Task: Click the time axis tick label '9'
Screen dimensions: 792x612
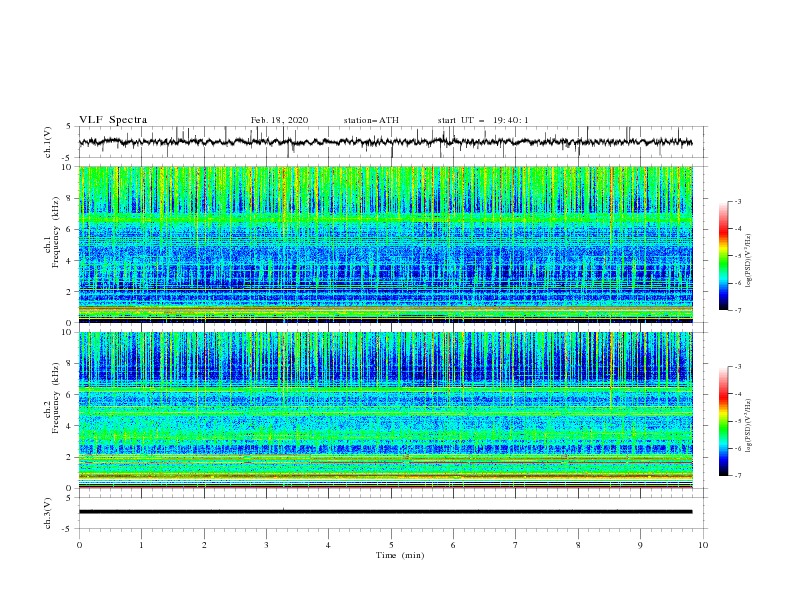Action: point(640,545)
